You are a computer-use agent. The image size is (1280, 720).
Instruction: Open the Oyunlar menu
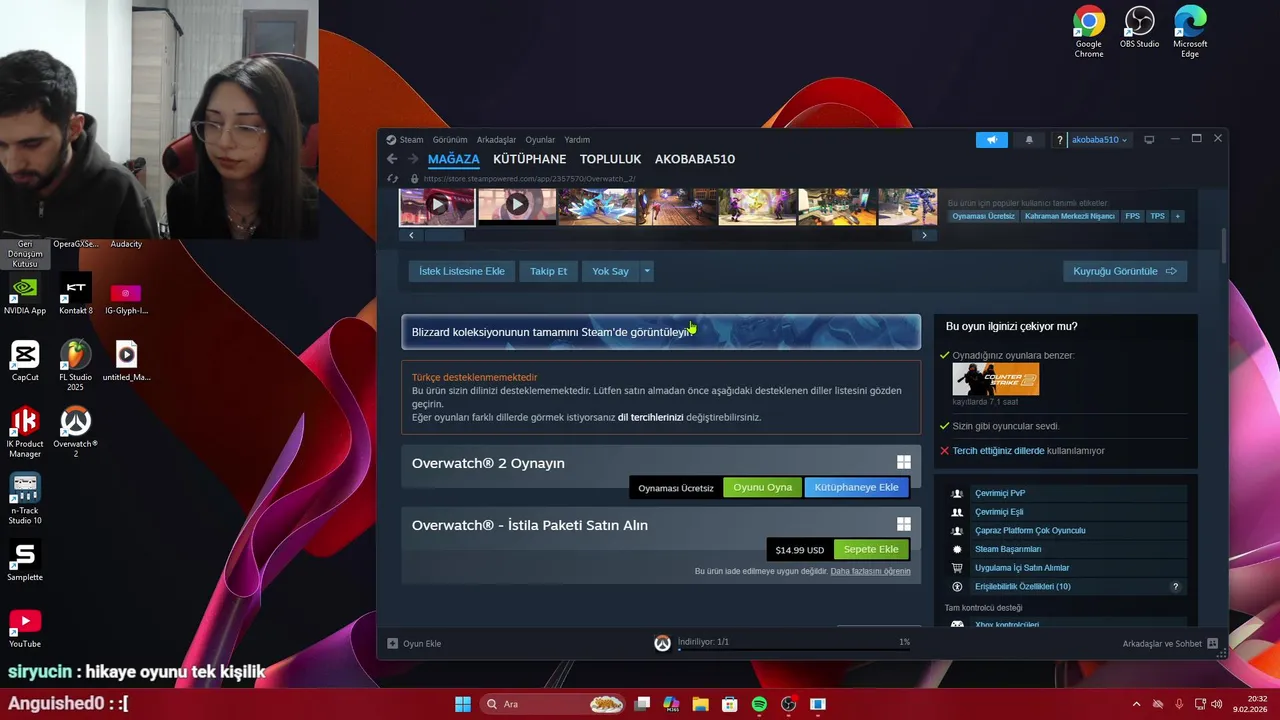pos(540,140)
